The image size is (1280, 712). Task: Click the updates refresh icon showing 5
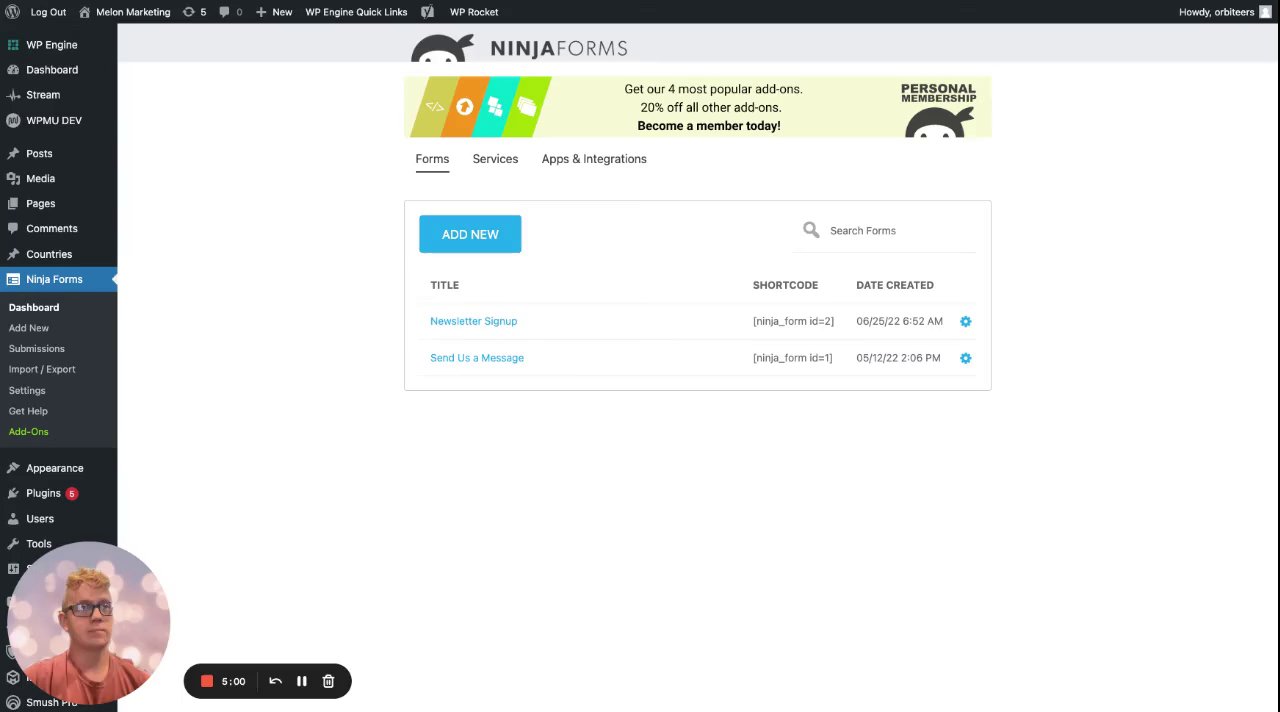click(188, 12)
